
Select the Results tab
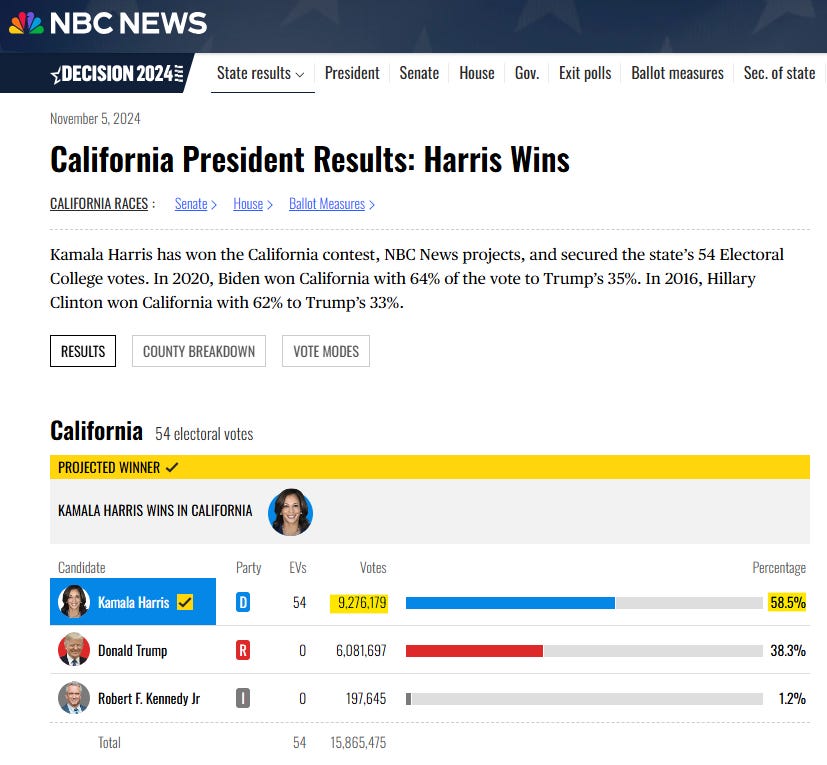point(83,351)
